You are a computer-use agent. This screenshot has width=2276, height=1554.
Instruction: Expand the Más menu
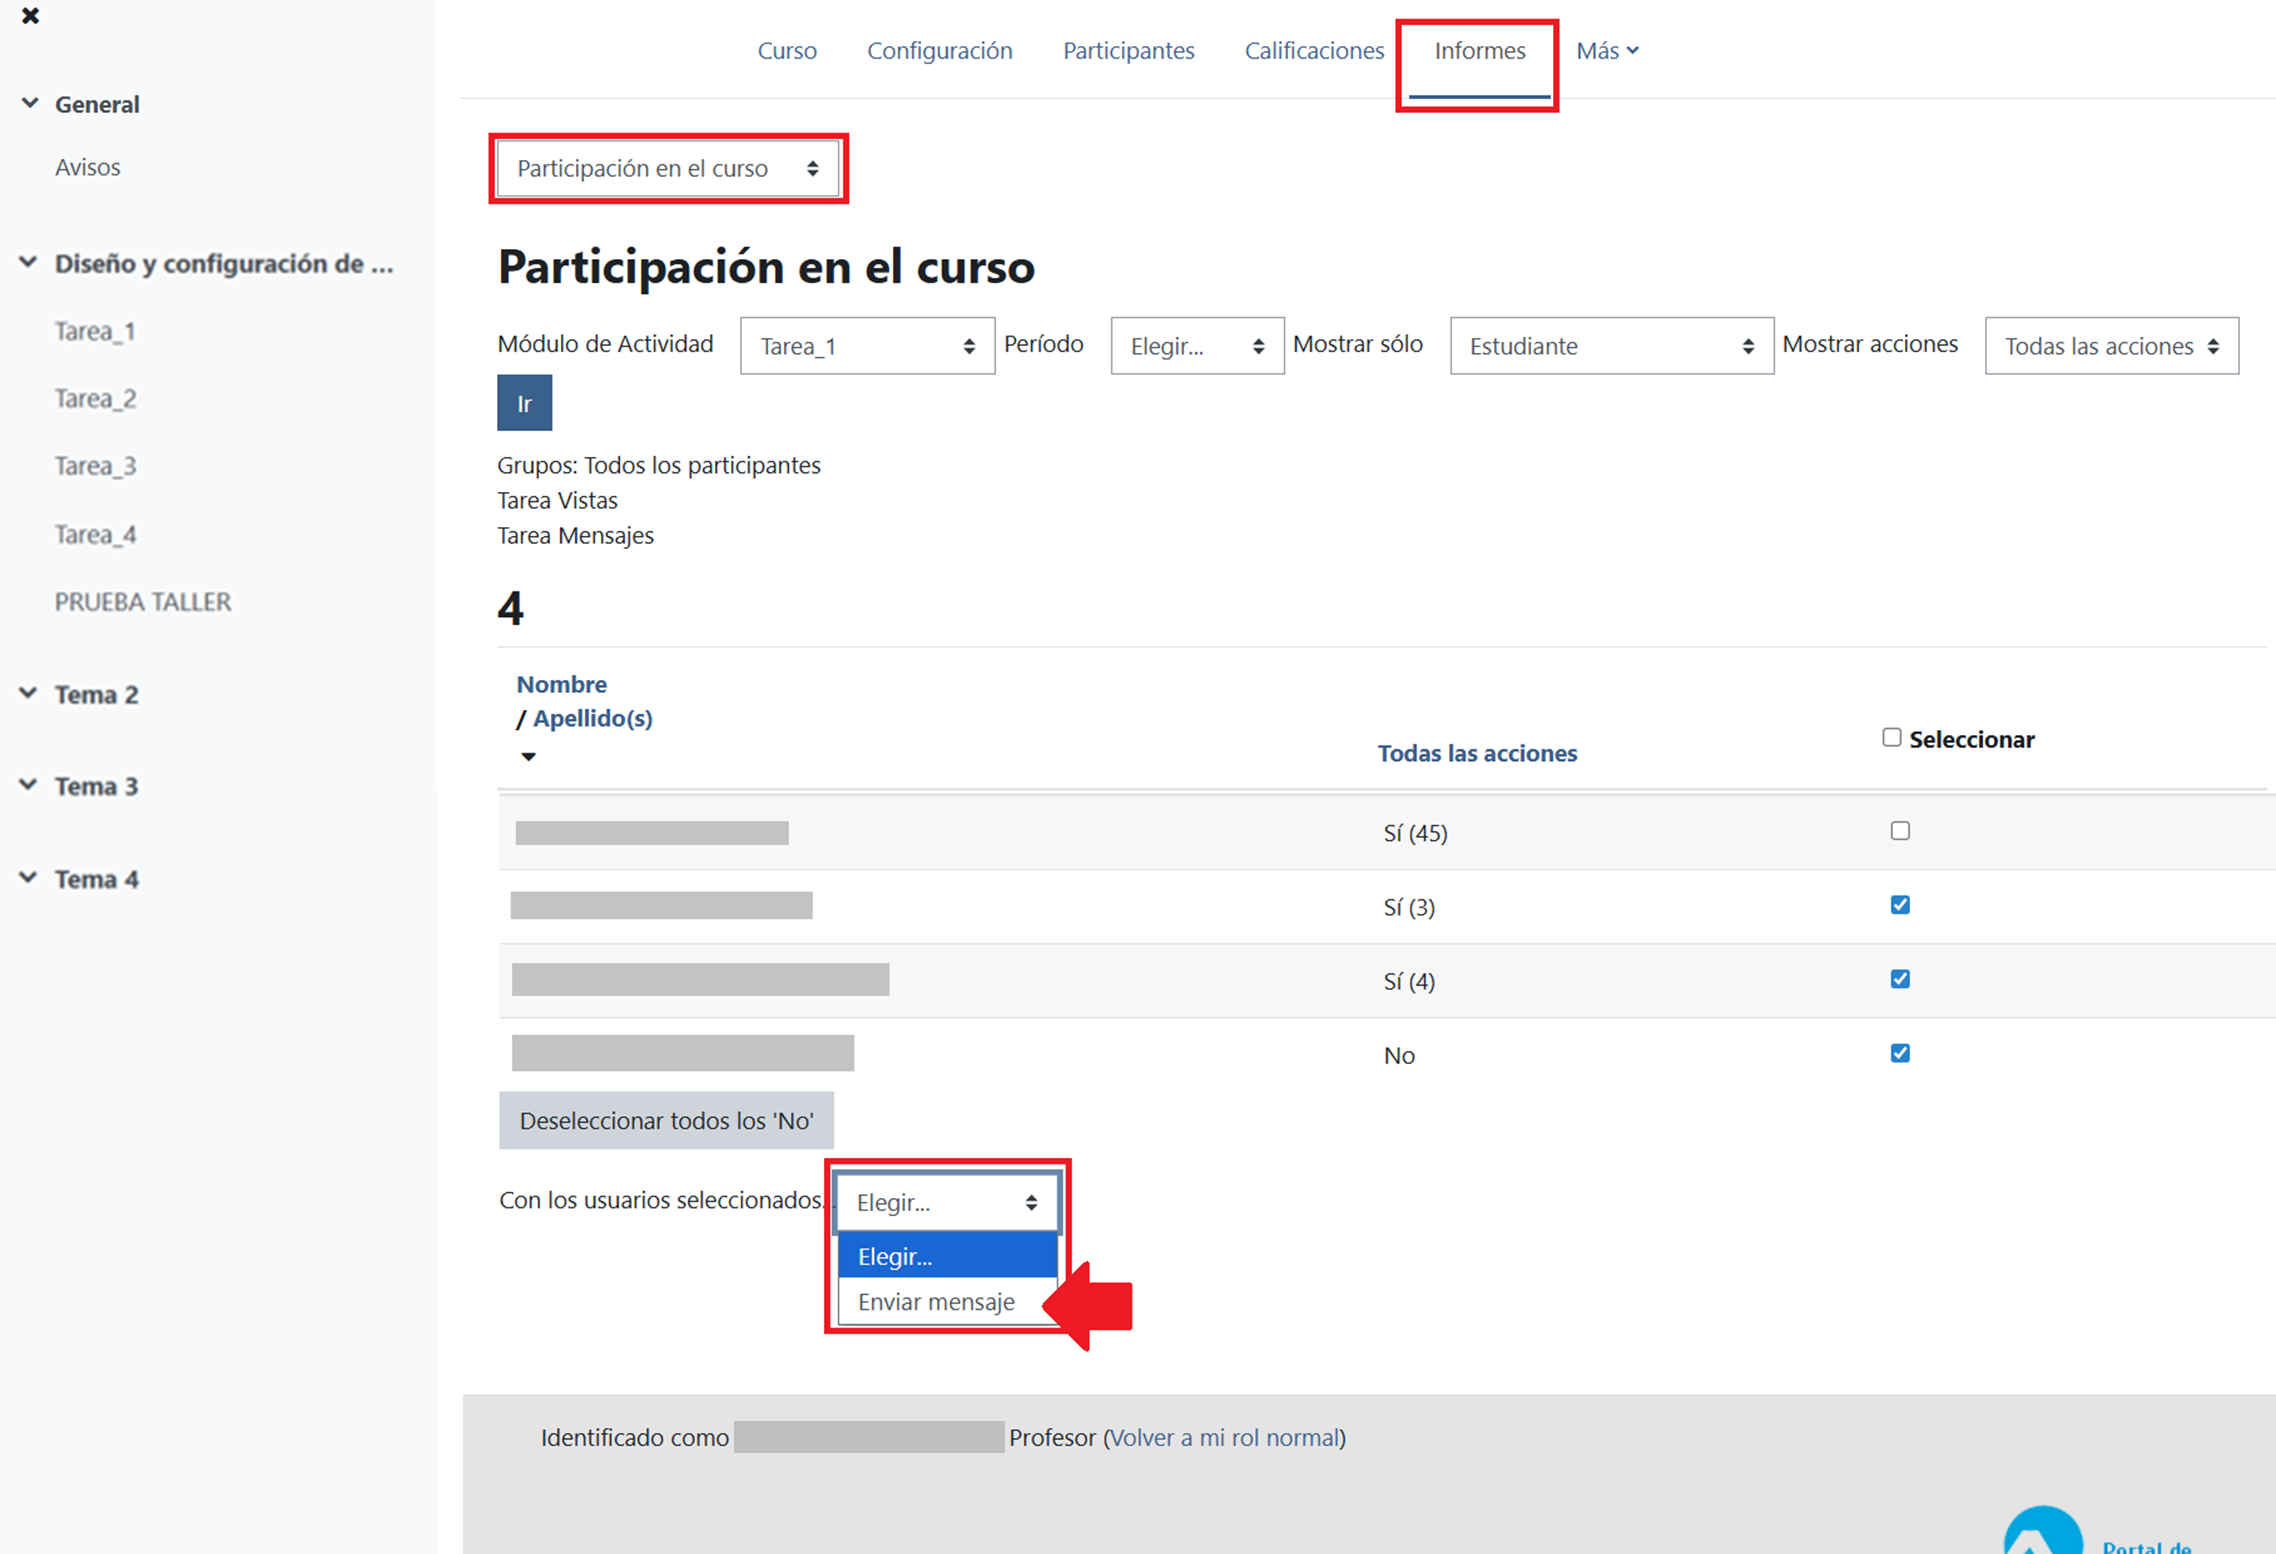(x=1607, y=50)
